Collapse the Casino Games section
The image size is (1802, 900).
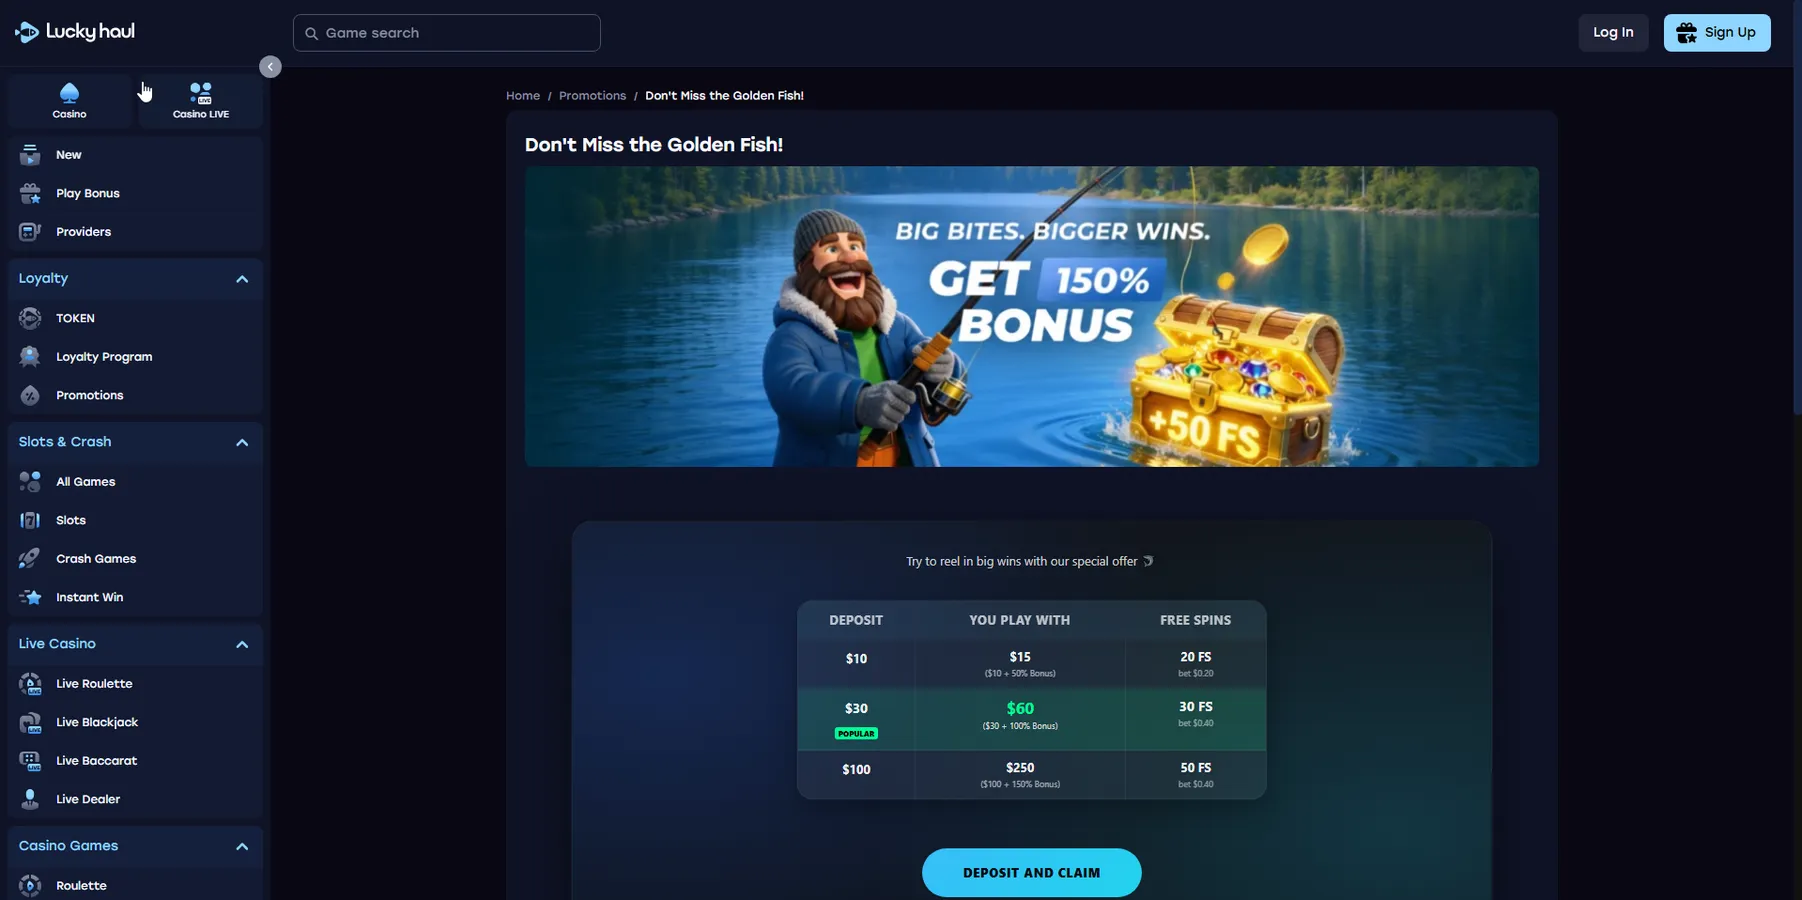pyautogui.click(x=242, y=846)
